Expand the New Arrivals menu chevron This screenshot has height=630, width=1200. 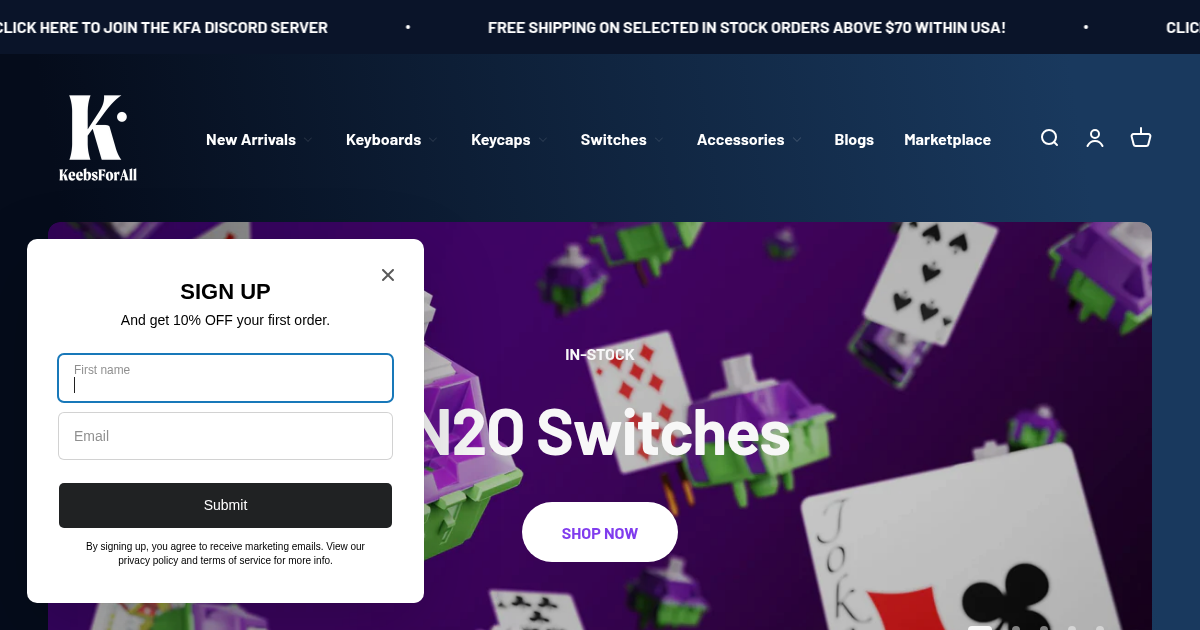point(308,140)
